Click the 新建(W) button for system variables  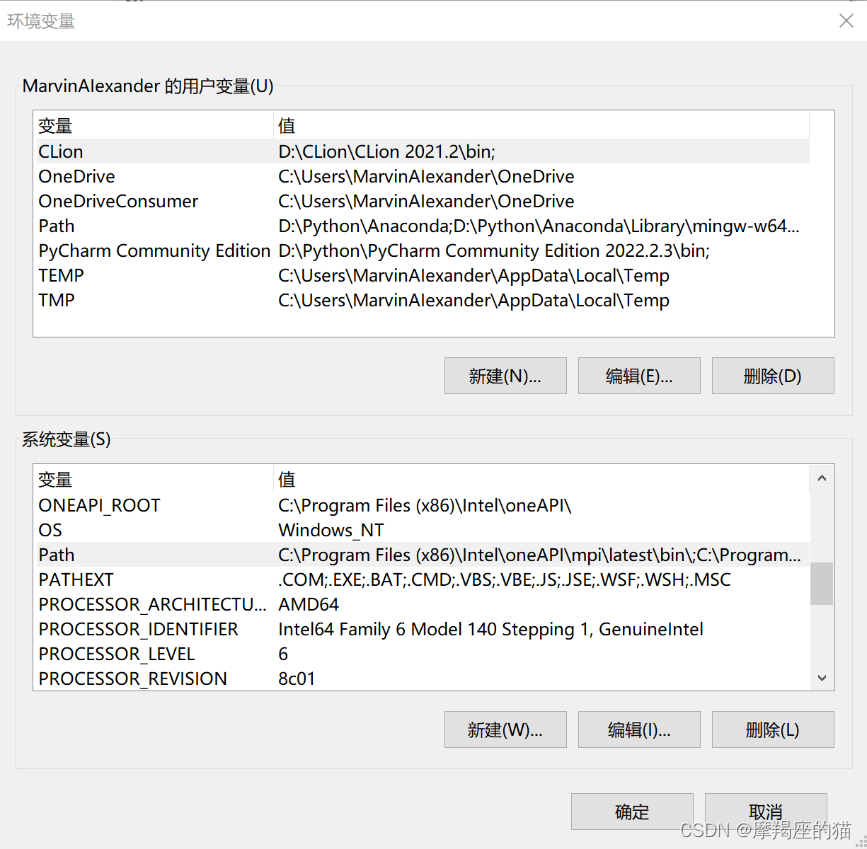[x=505, y=729]
